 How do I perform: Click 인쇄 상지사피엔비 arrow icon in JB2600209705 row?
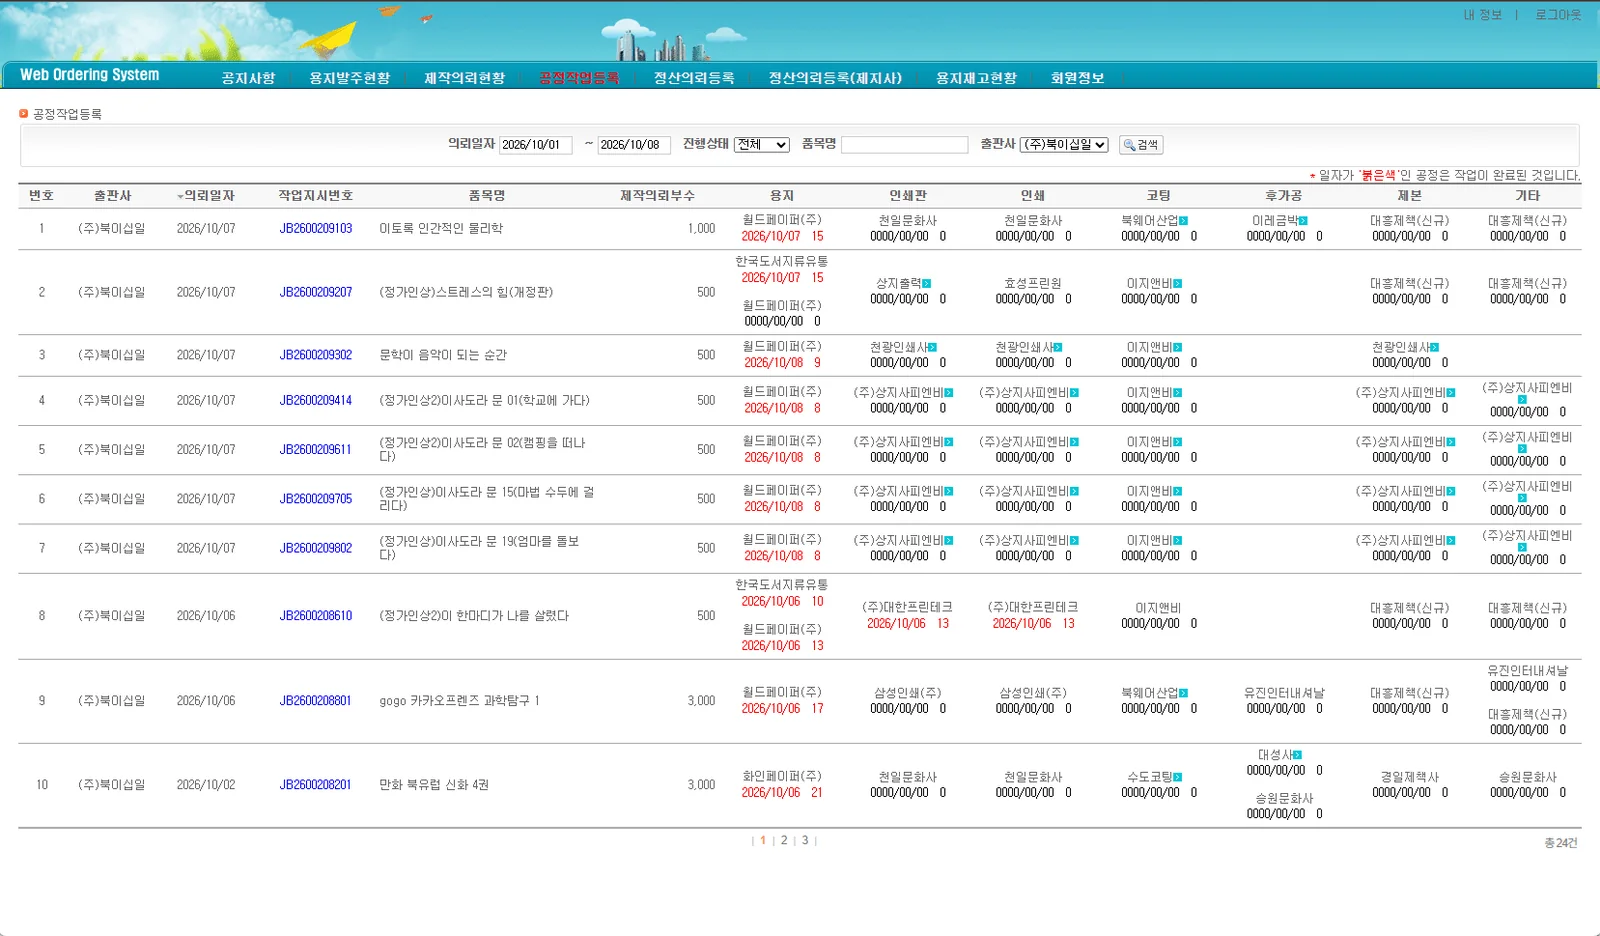1075,492
